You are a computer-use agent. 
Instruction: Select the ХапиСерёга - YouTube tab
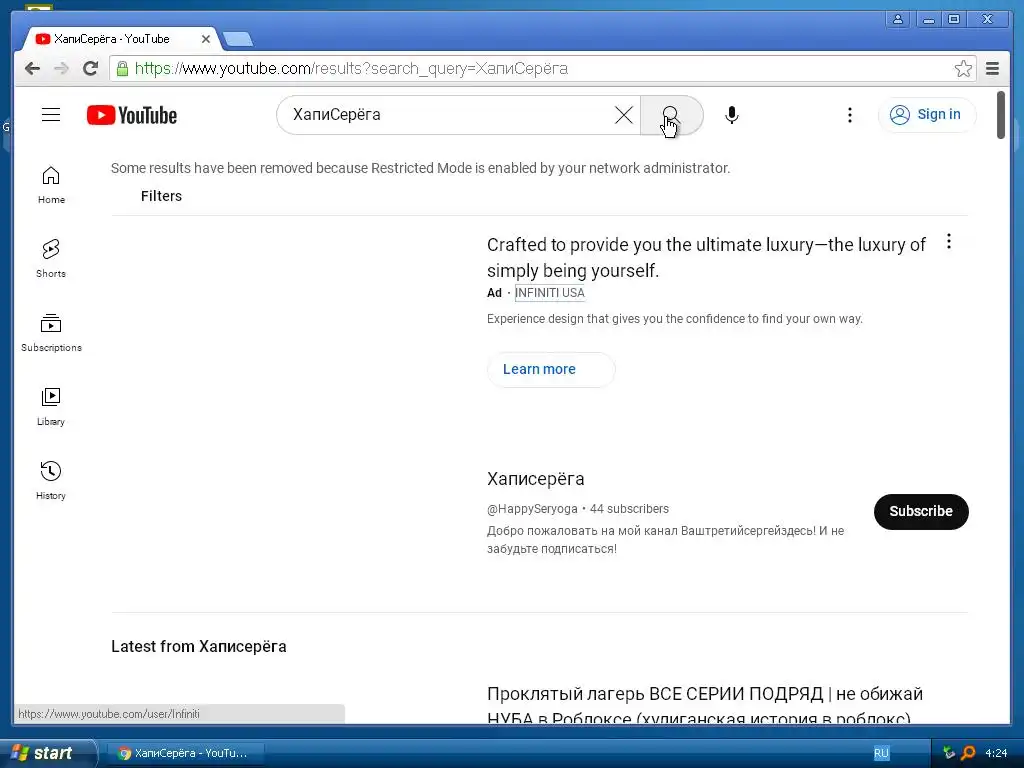point(112,39)
